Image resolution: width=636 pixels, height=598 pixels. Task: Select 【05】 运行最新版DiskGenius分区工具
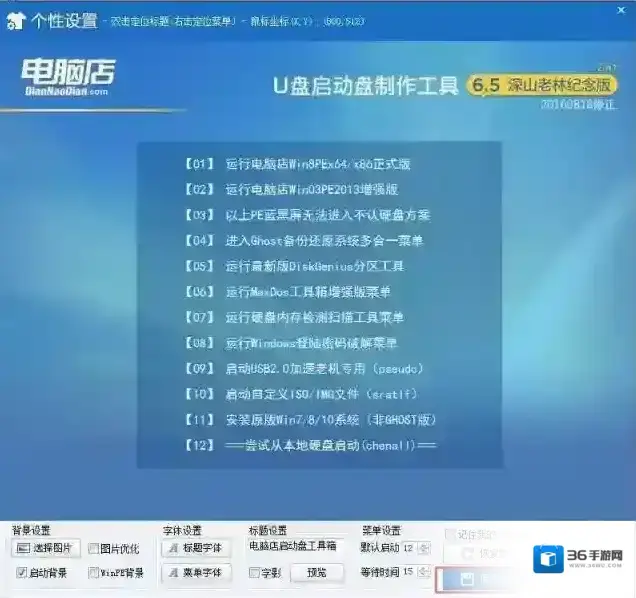(x=294, y=266)
